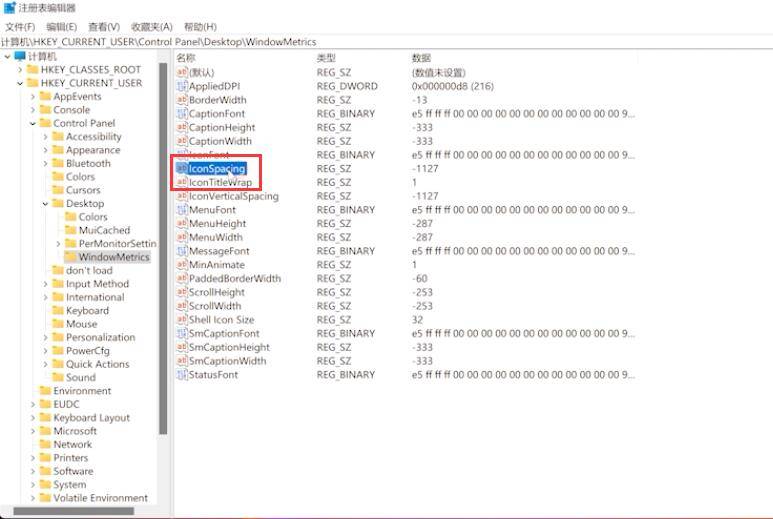The image size is (773, 519).
Task: Select the MenuHeight value name
Action: pyautogui.click(x=217, y=224)
